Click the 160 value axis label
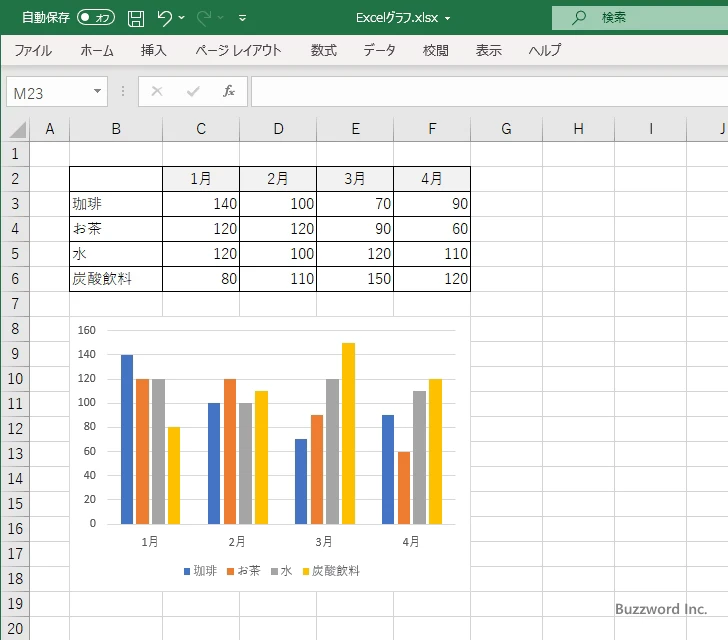This screenshot has width=728, height=640. point(86,330)
